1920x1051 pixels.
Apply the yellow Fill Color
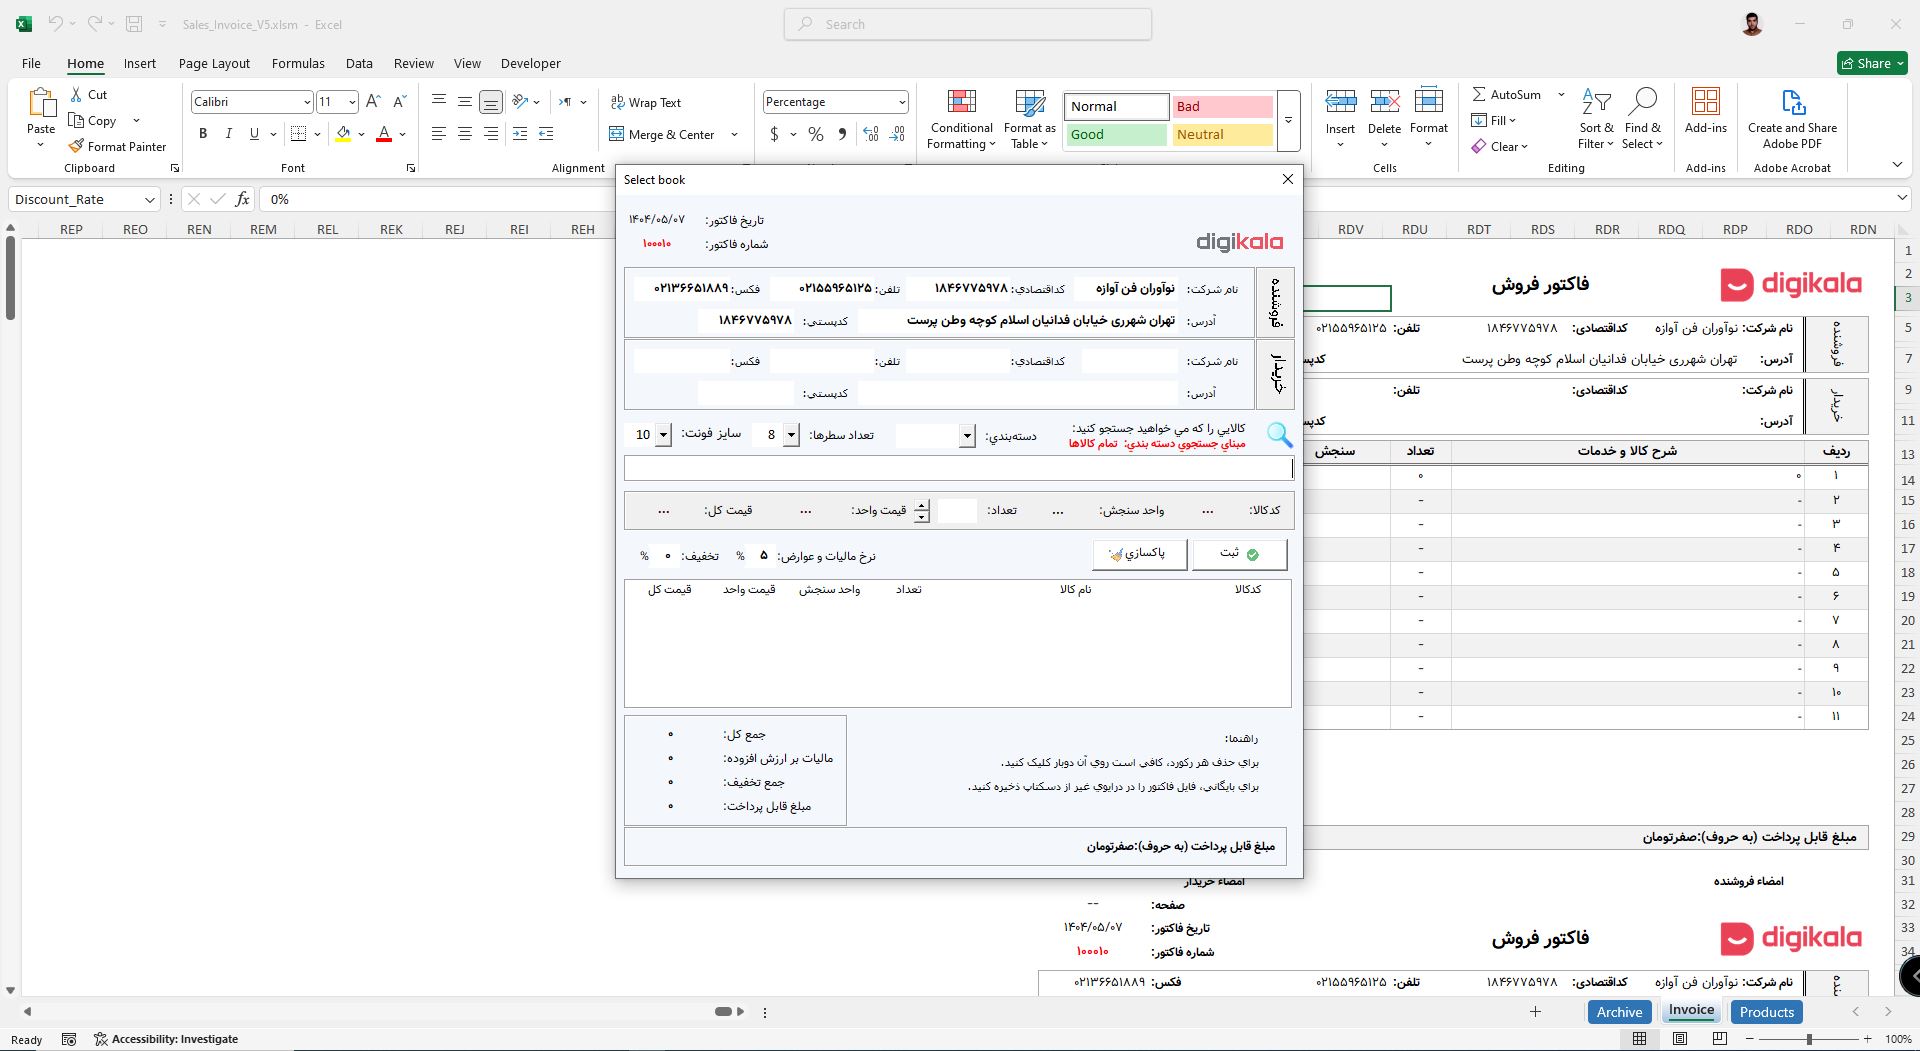coord(343,133)
